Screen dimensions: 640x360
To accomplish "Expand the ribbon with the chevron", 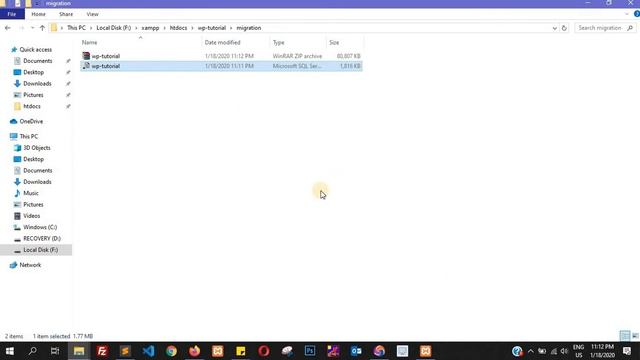I will (627, 14).
